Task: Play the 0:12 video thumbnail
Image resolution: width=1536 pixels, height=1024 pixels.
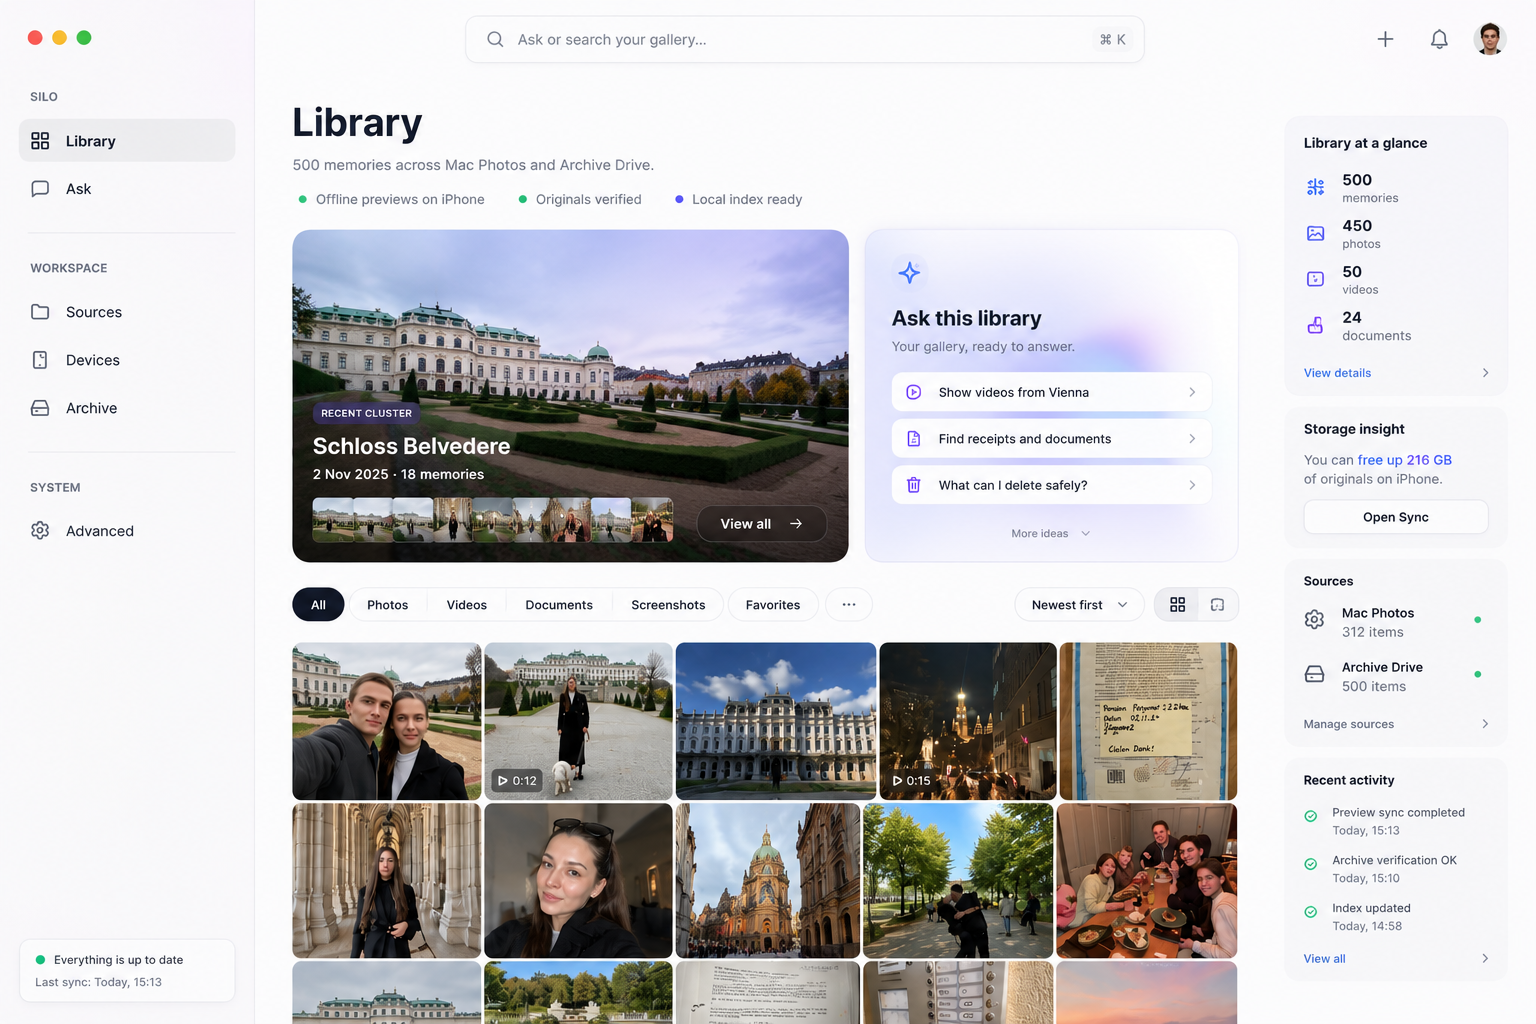Action: click(578, 721)
